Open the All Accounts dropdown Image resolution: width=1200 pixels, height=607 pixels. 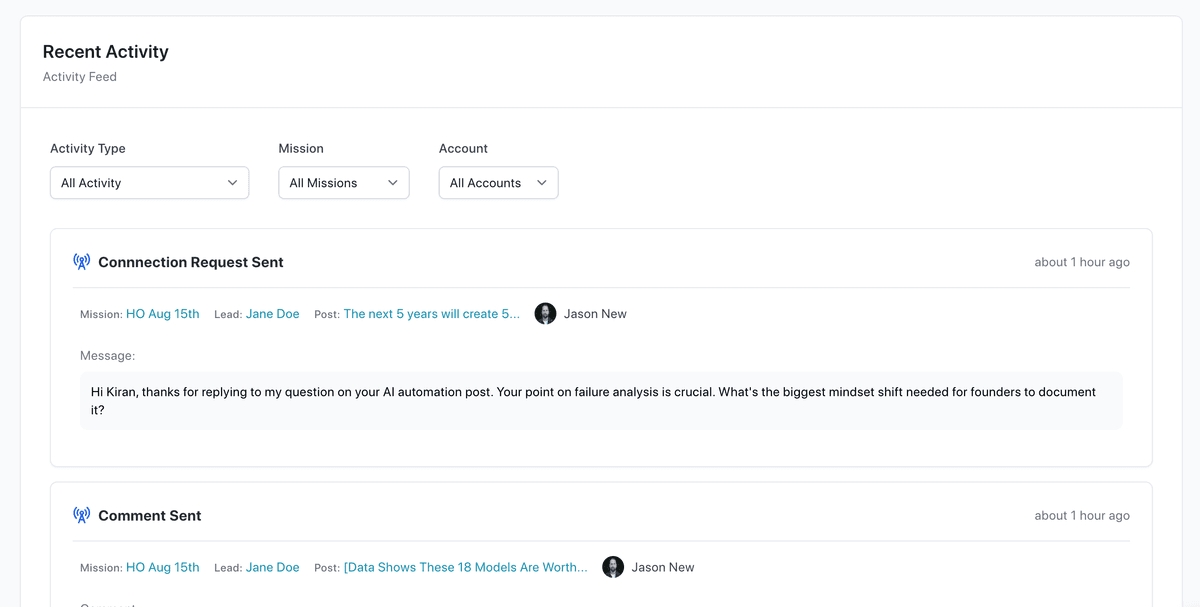coord(498,183)
